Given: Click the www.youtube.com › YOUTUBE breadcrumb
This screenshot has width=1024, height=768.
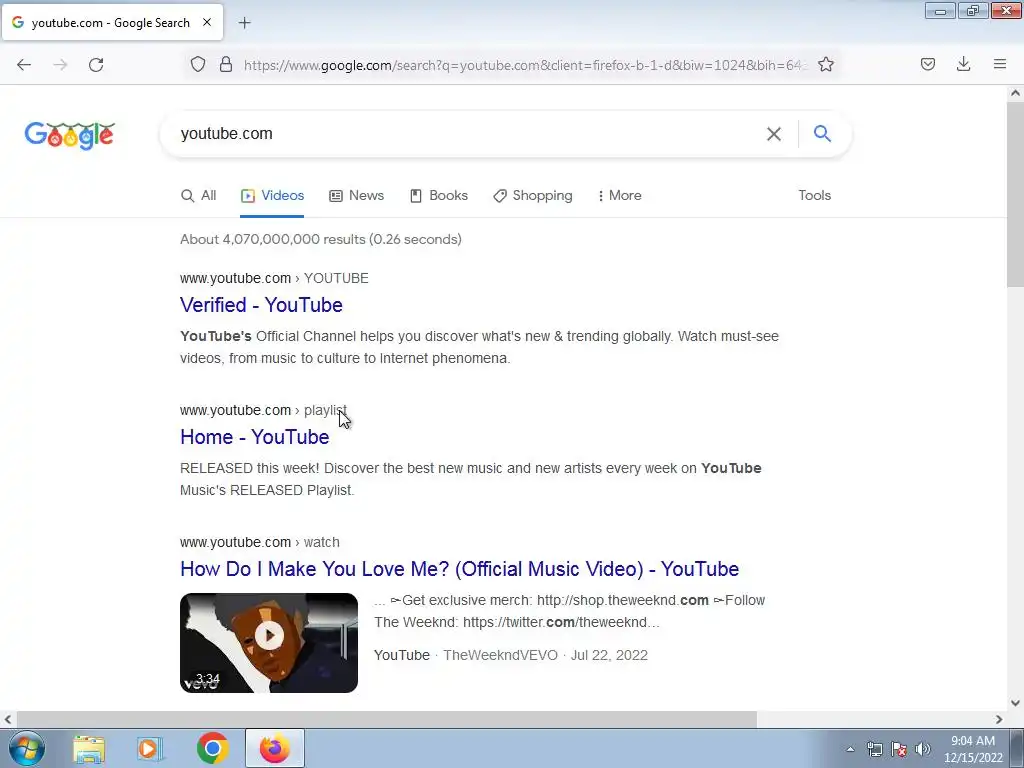Looking at the screenshot, I should [274, 278].
